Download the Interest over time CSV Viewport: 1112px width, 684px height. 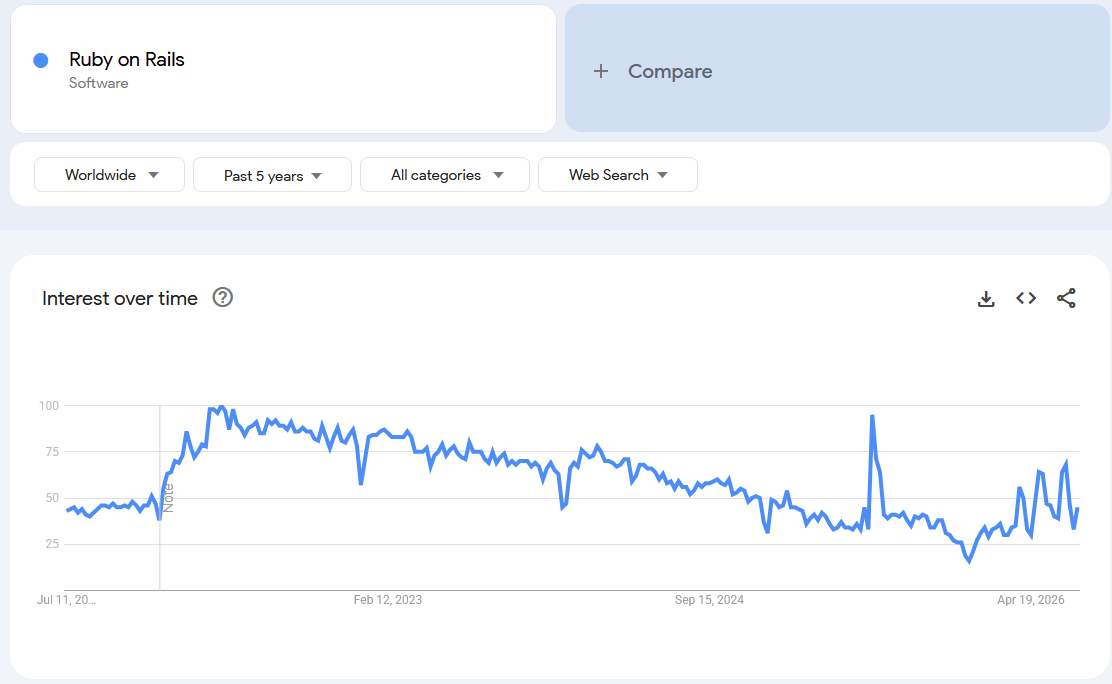986,299
